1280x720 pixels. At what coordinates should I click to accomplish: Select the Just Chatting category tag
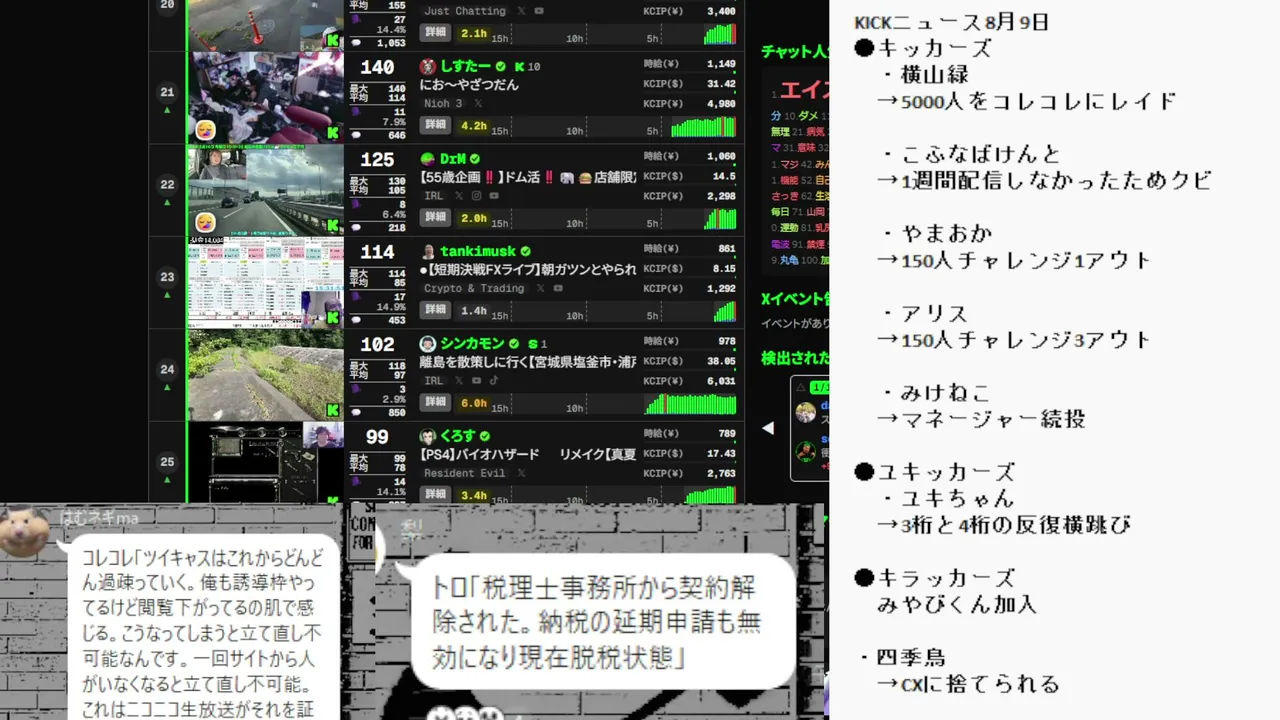[464, 11]
